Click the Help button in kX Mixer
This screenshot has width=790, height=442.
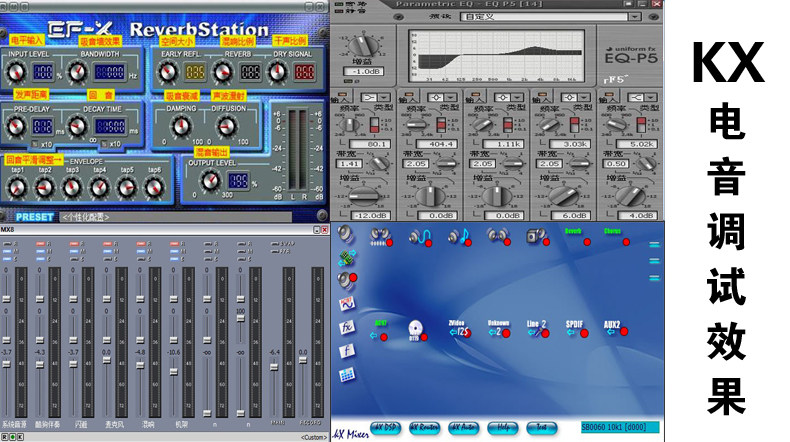(502, 428)
